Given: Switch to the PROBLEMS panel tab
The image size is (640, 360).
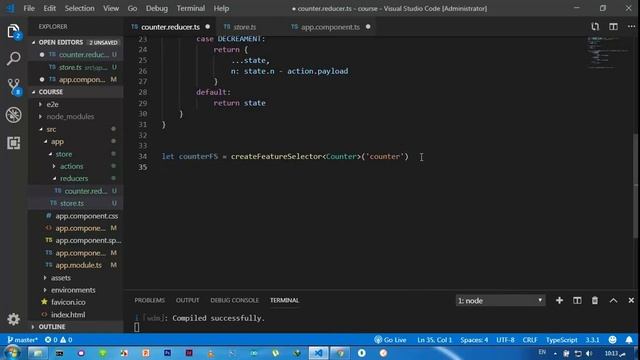Looking at the screenshot, I should (x=150, y=300).
